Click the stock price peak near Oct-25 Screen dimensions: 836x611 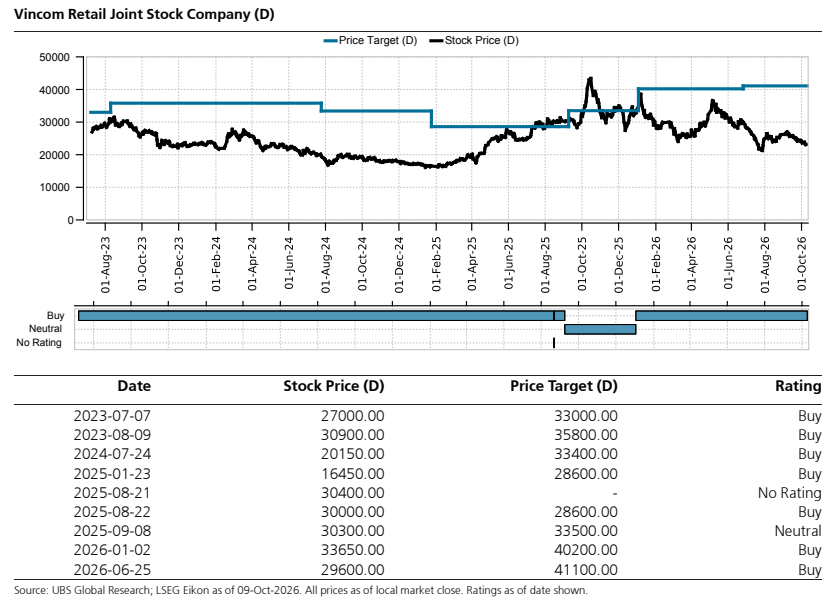pyautogui.click(x=590, y=79)
